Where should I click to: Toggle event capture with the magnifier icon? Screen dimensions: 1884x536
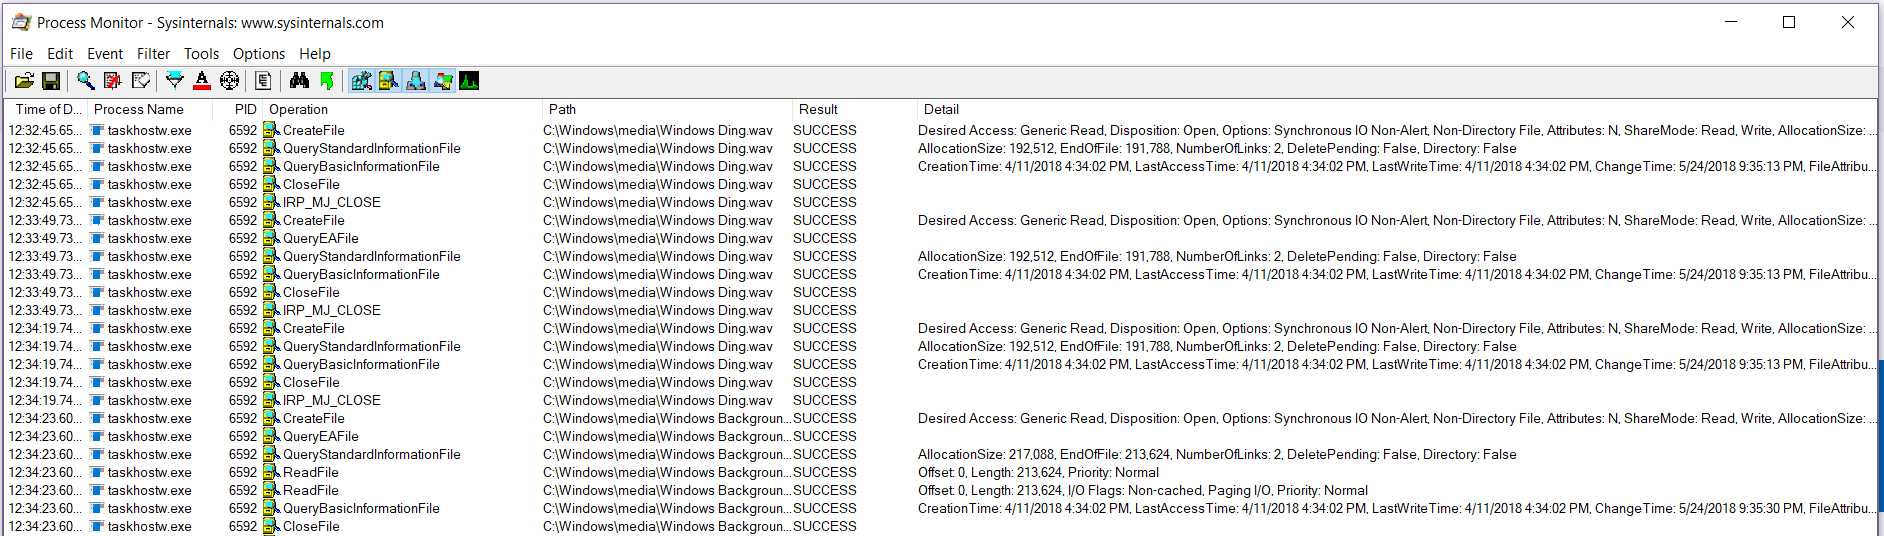tap(86, 81)
